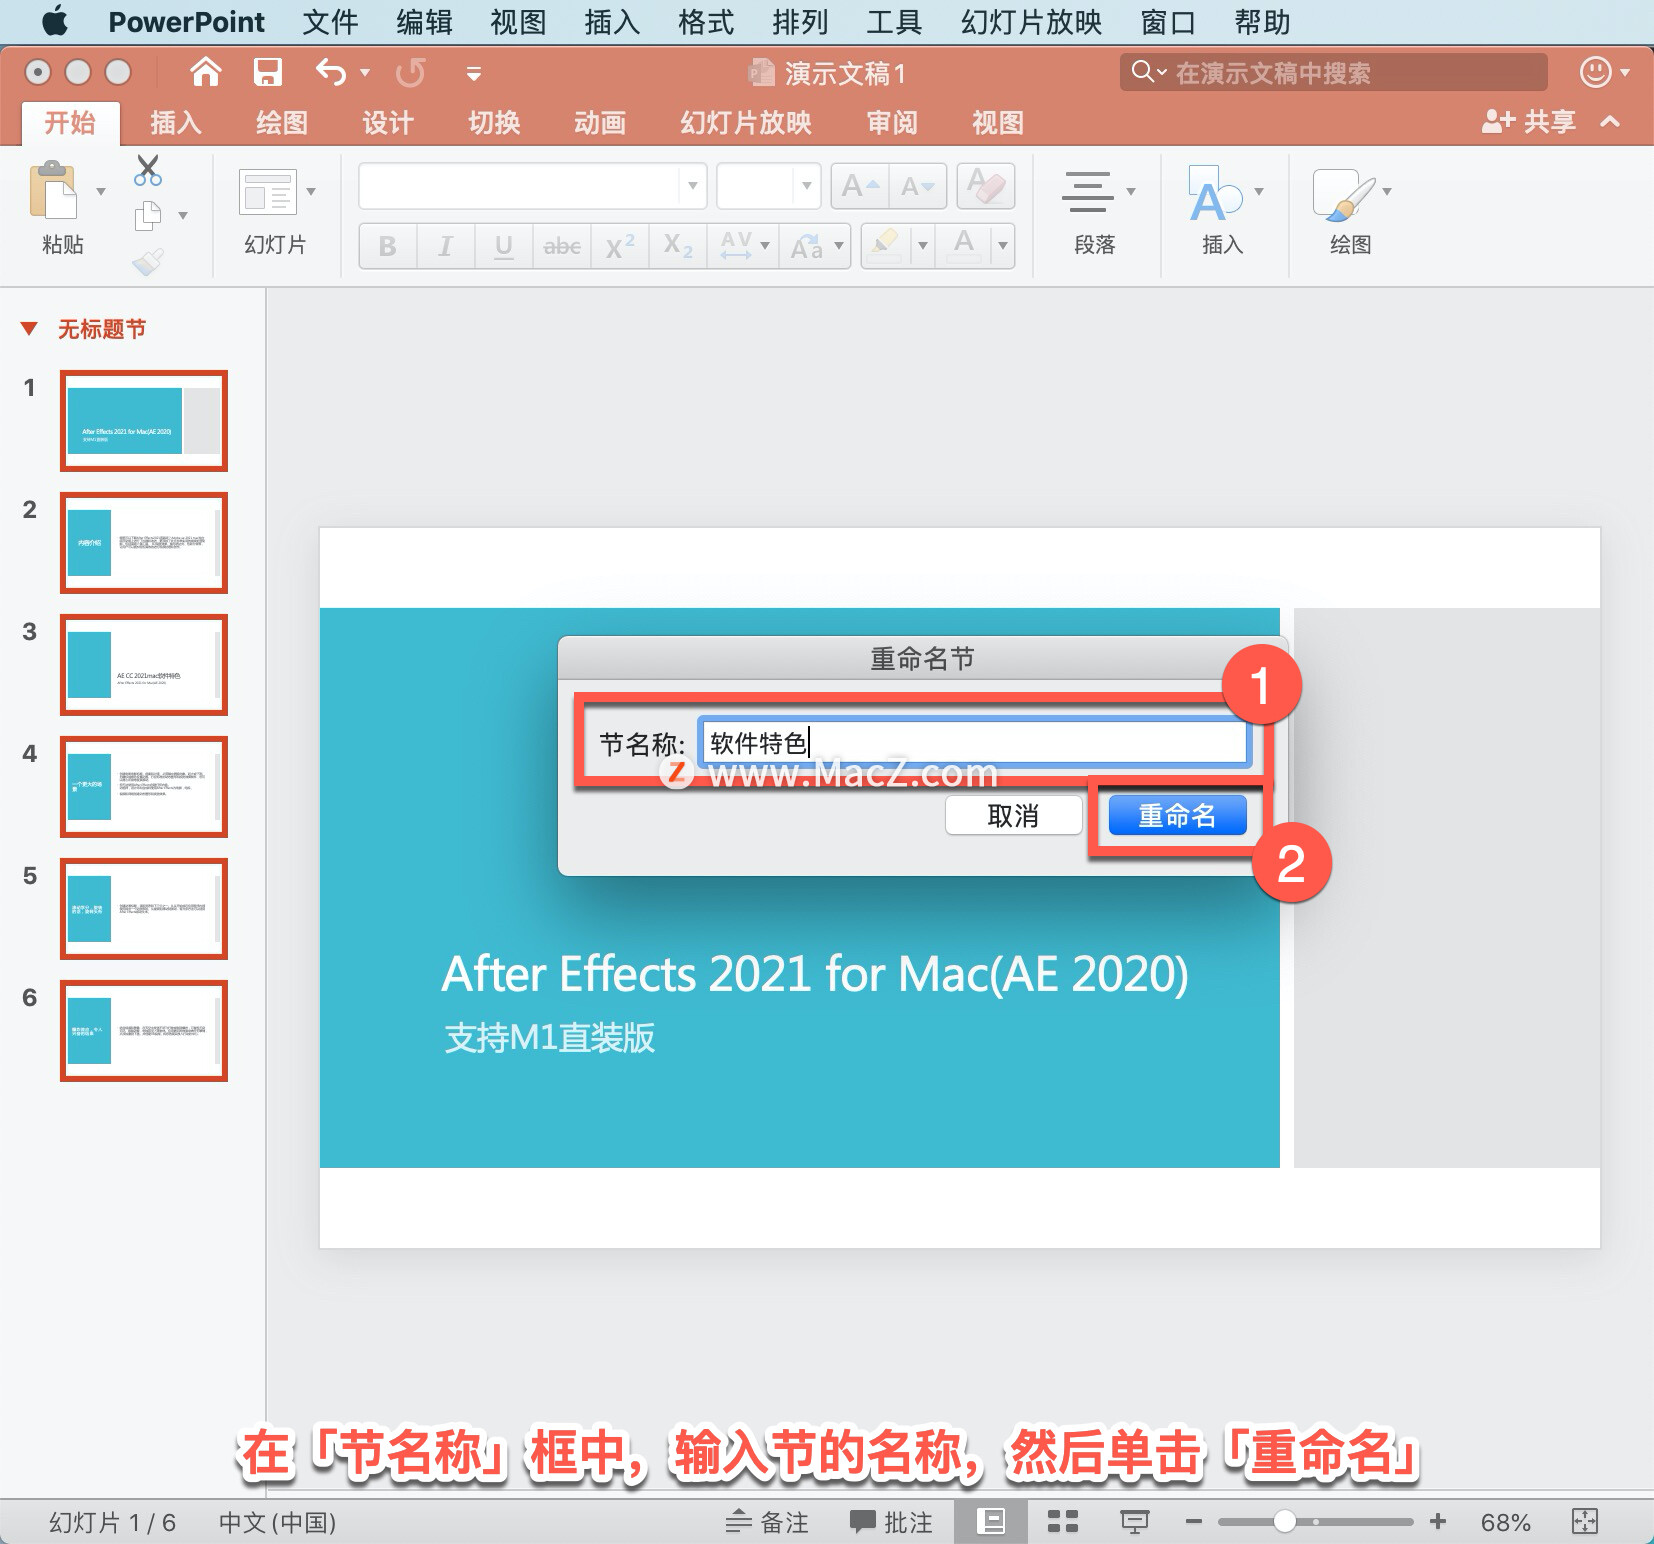1654x1544 pixels.
Task: Select the Normal view button
Action: 990,1522
